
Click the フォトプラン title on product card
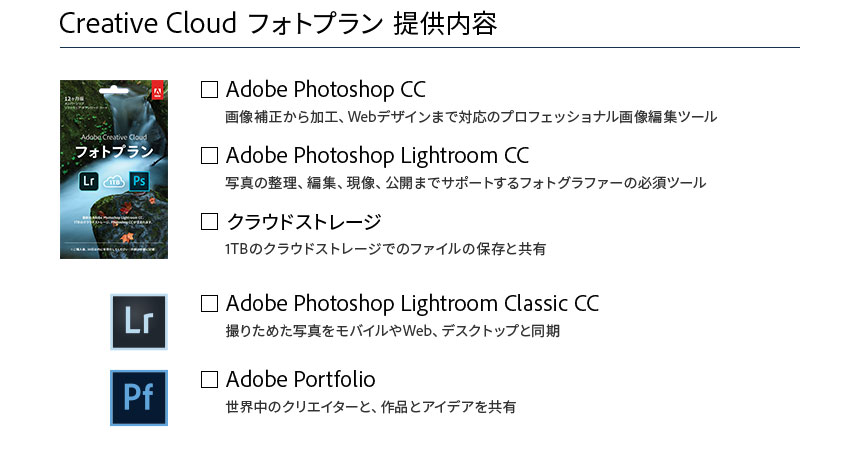(114, 150)
